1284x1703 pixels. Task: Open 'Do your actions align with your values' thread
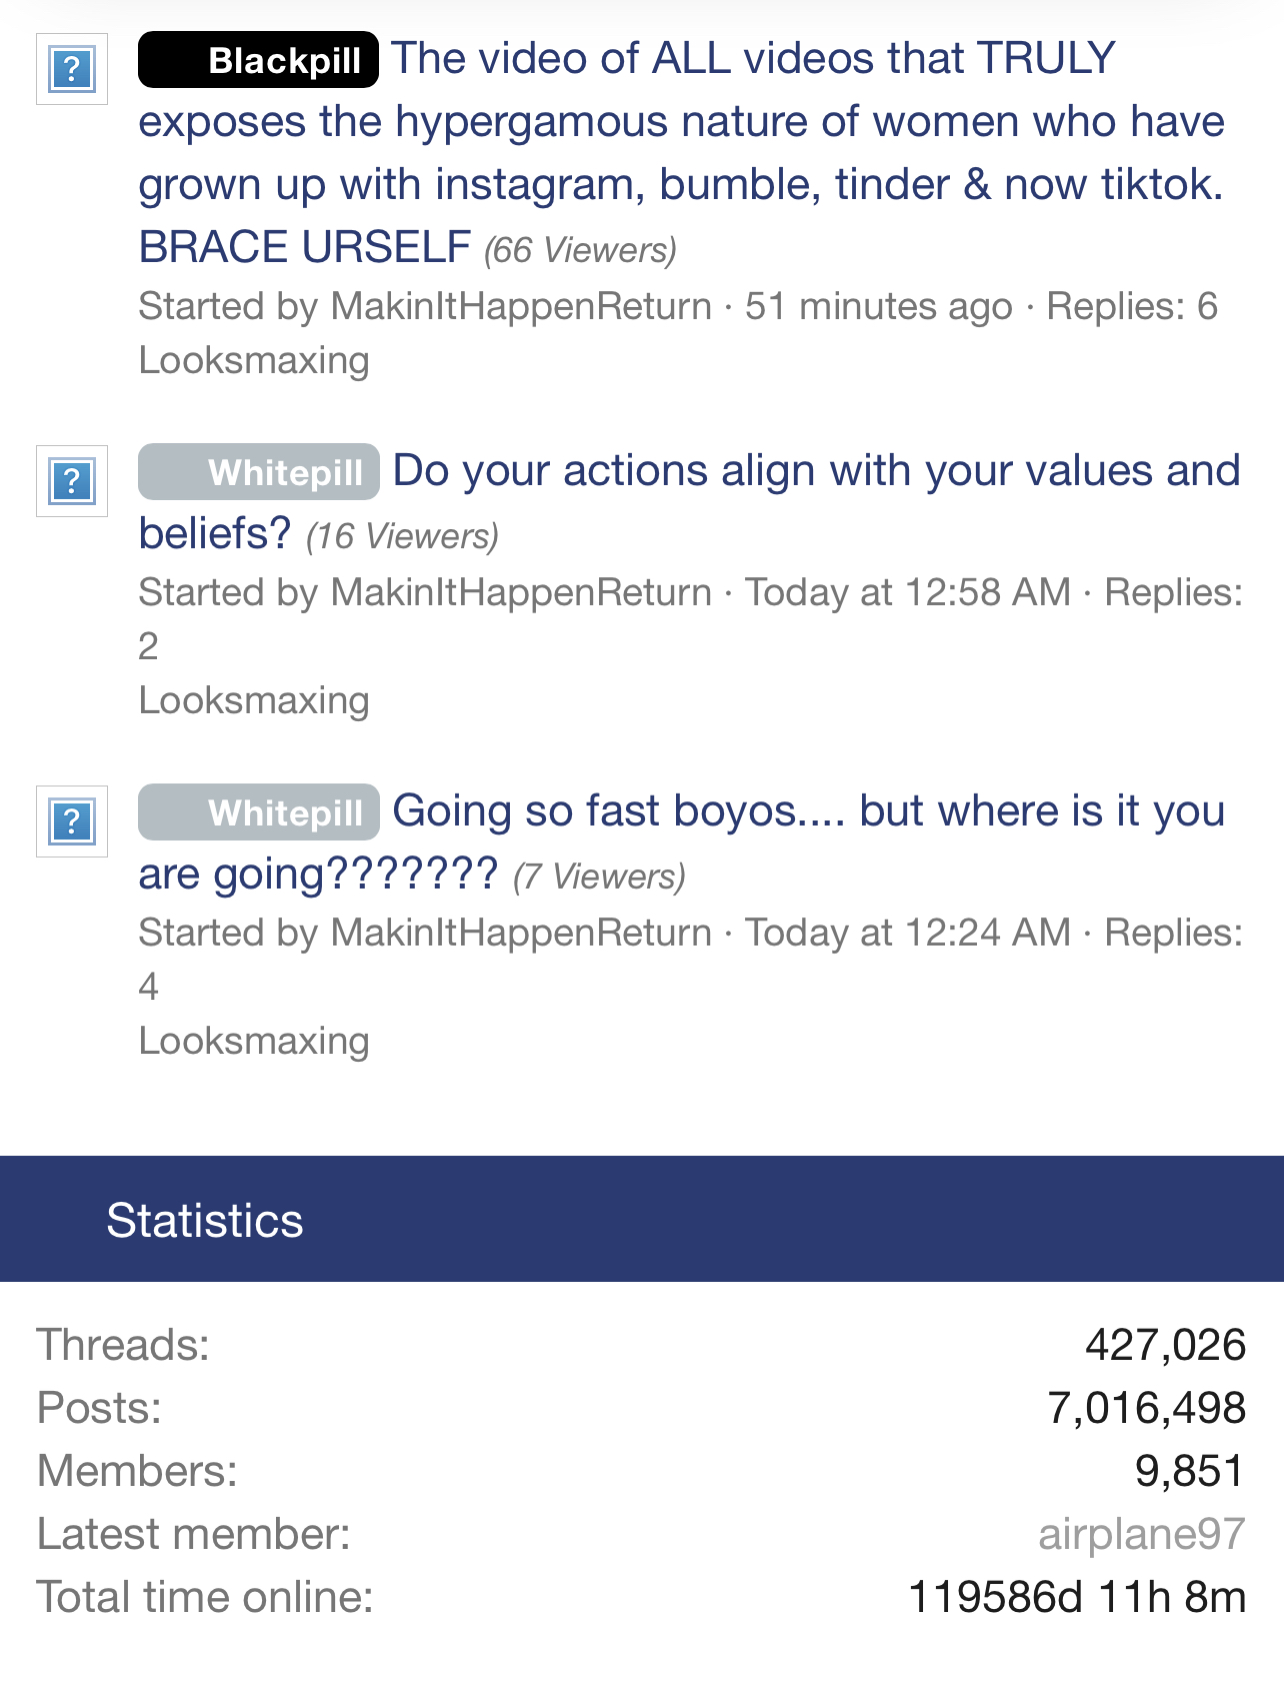point(816,471)
